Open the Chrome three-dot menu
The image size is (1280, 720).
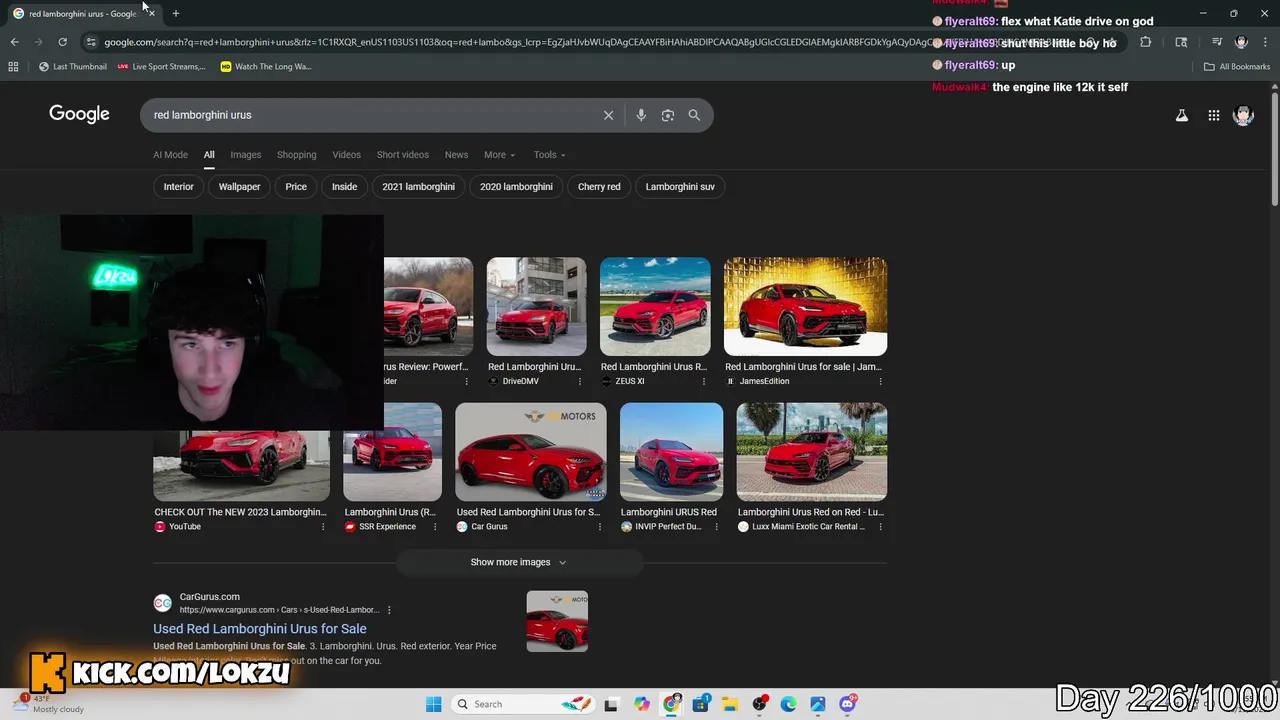point(1264,42)
